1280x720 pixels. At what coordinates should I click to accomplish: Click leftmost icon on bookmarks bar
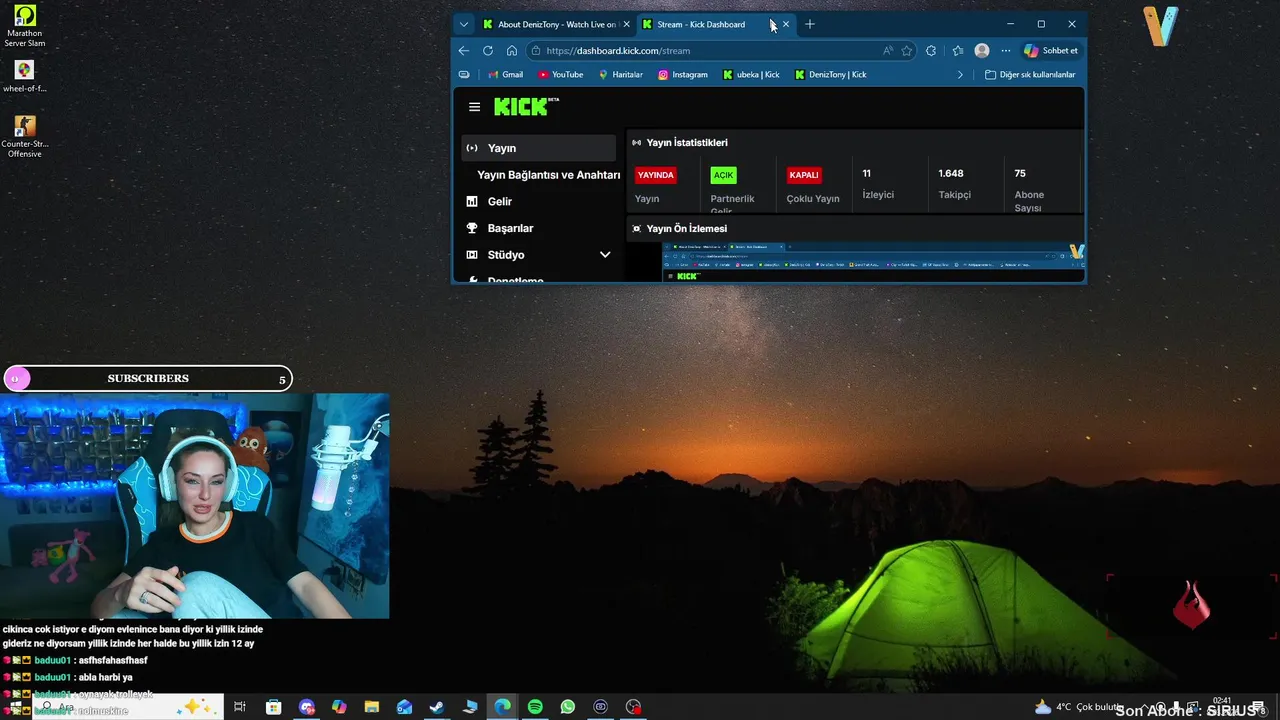[464, 75]
